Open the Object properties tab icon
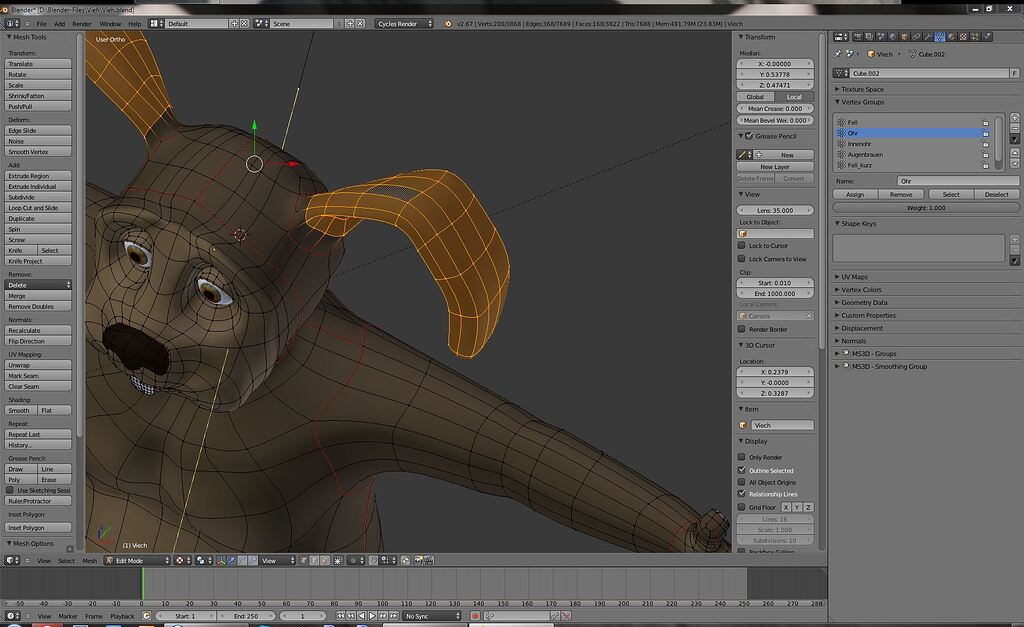The height and width of the screenshot is (627, 1024). [904, 37]
